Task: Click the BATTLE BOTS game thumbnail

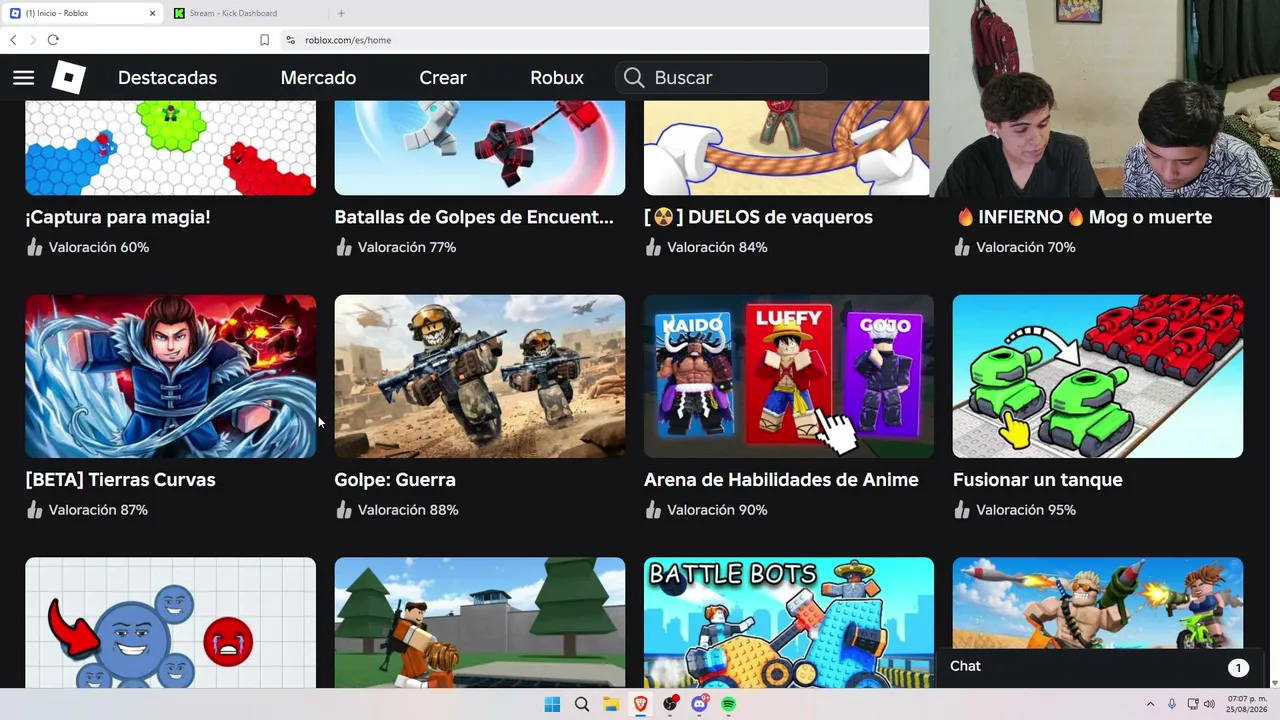Action: [x=789, y=623]
